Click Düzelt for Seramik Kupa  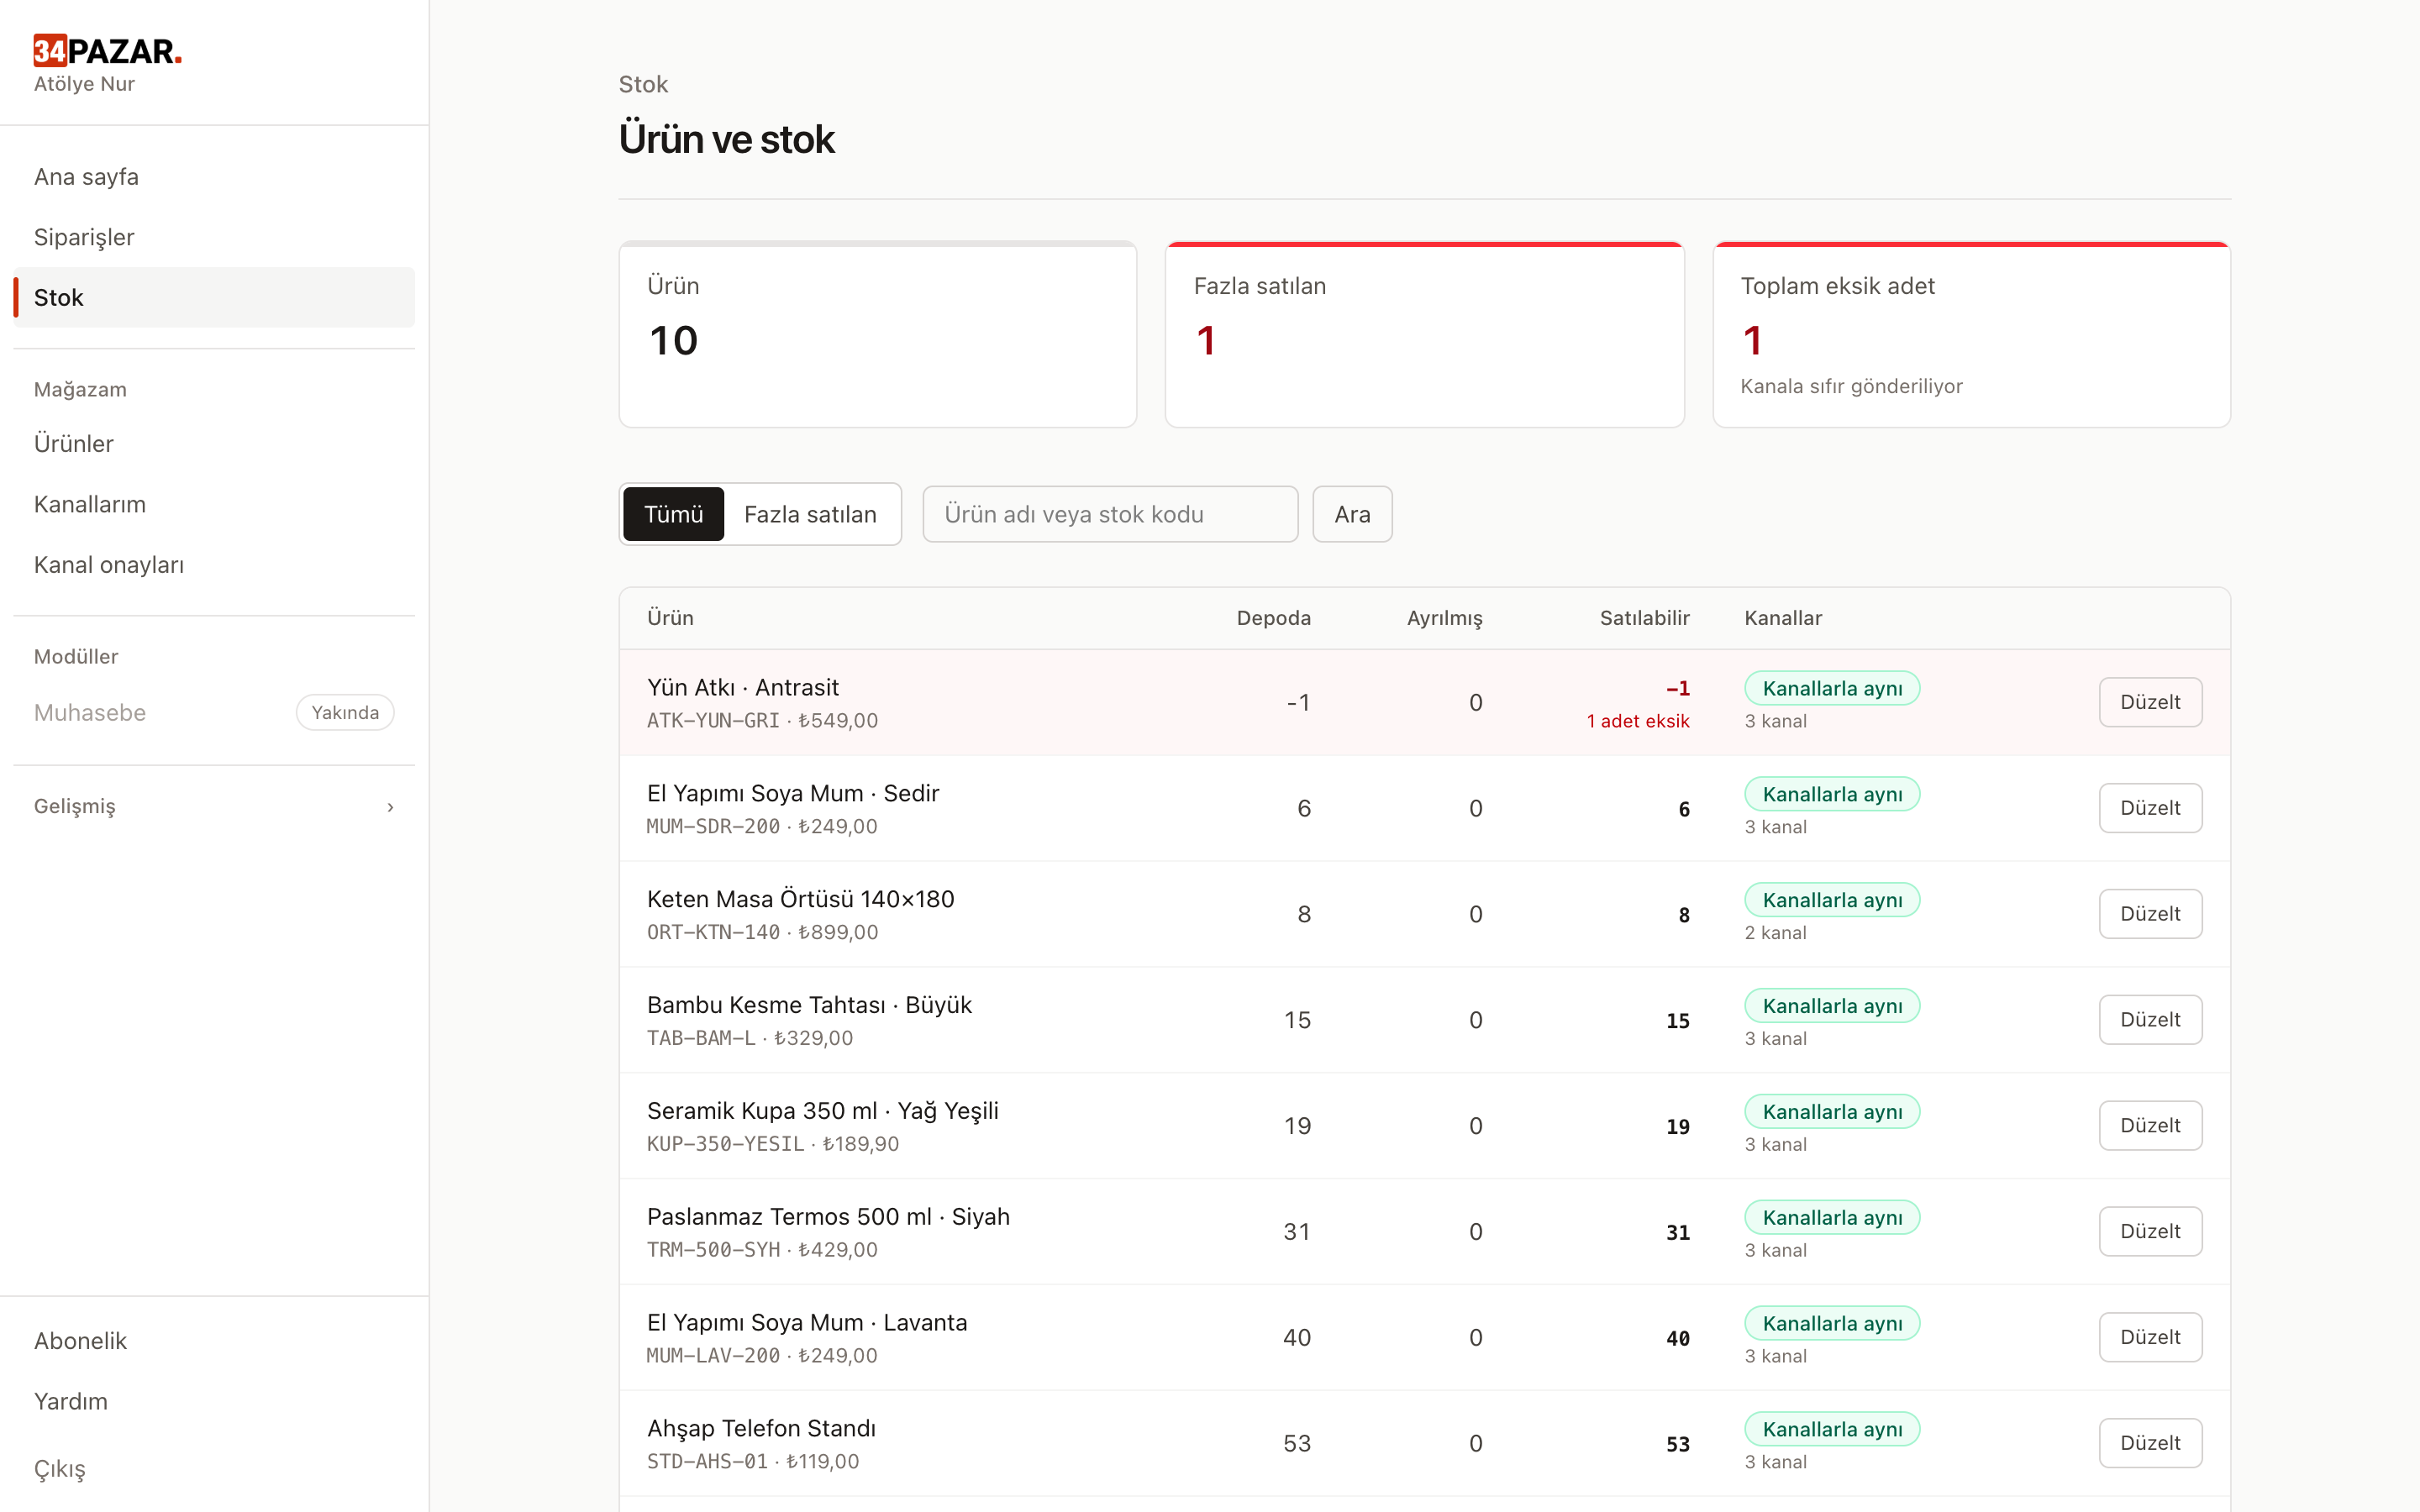coord(2150,1126)
